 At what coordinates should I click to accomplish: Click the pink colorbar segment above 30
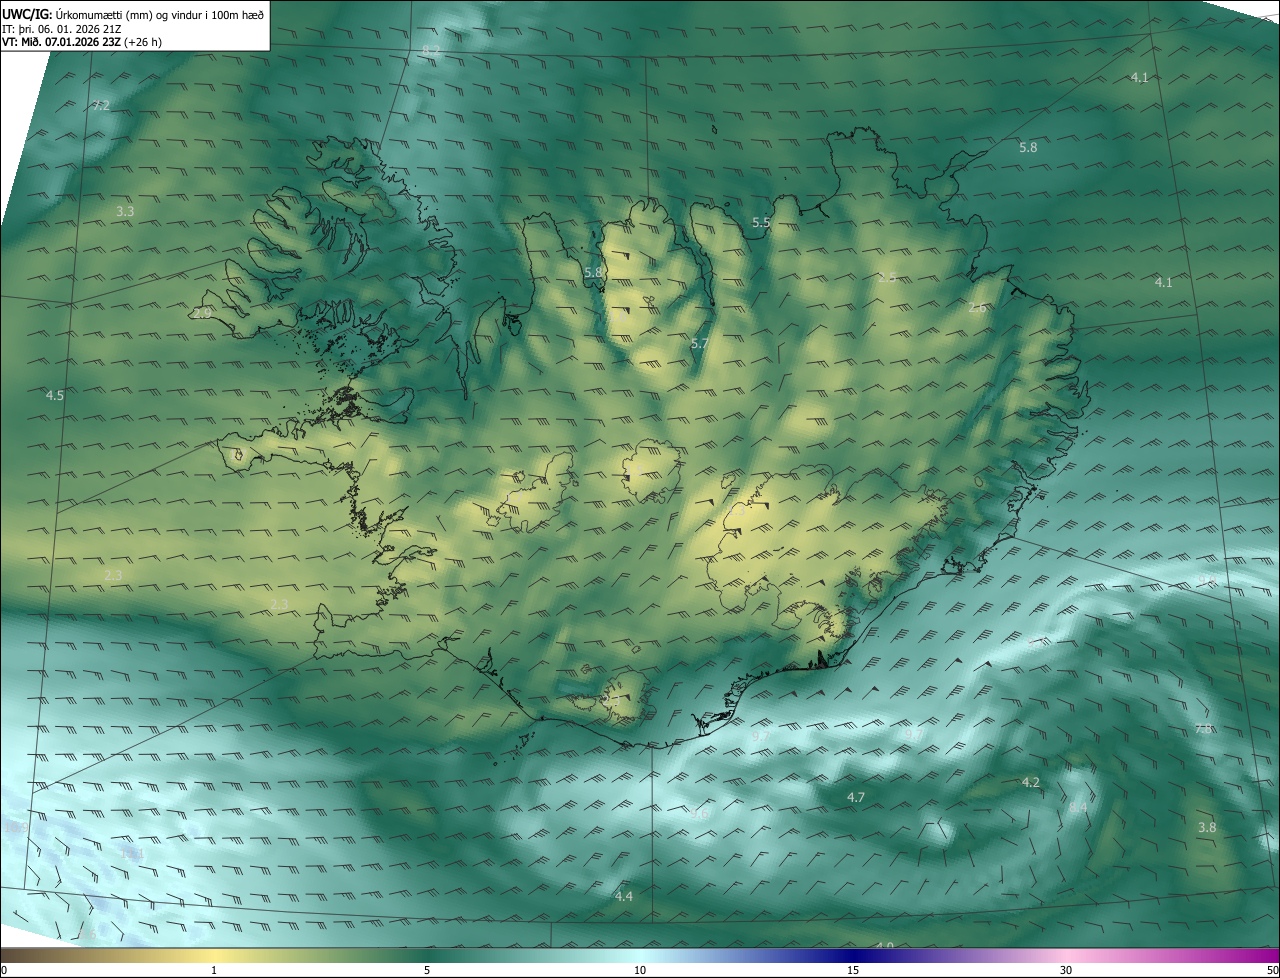[1066, 955]
